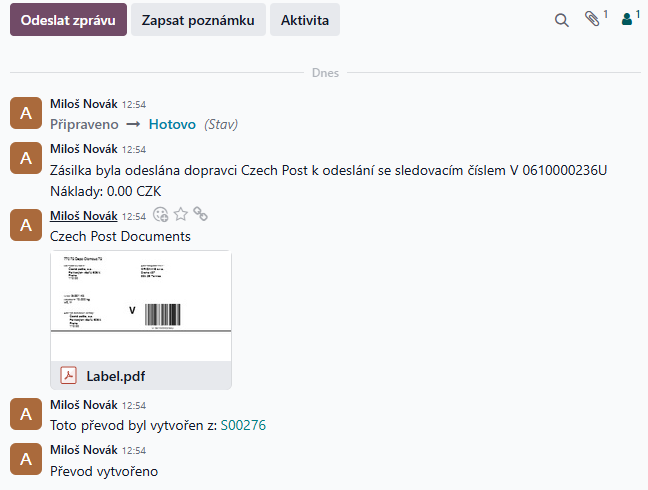Click the Label.pdf file name
Screen dimensions: 648x490
point(116,376)
